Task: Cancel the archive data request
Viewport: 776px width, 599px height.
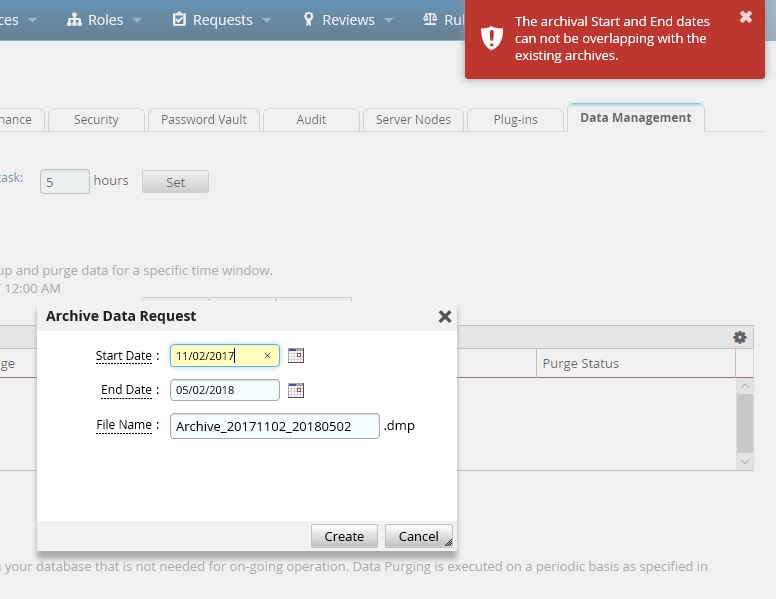Action: (x=418, y=536)
